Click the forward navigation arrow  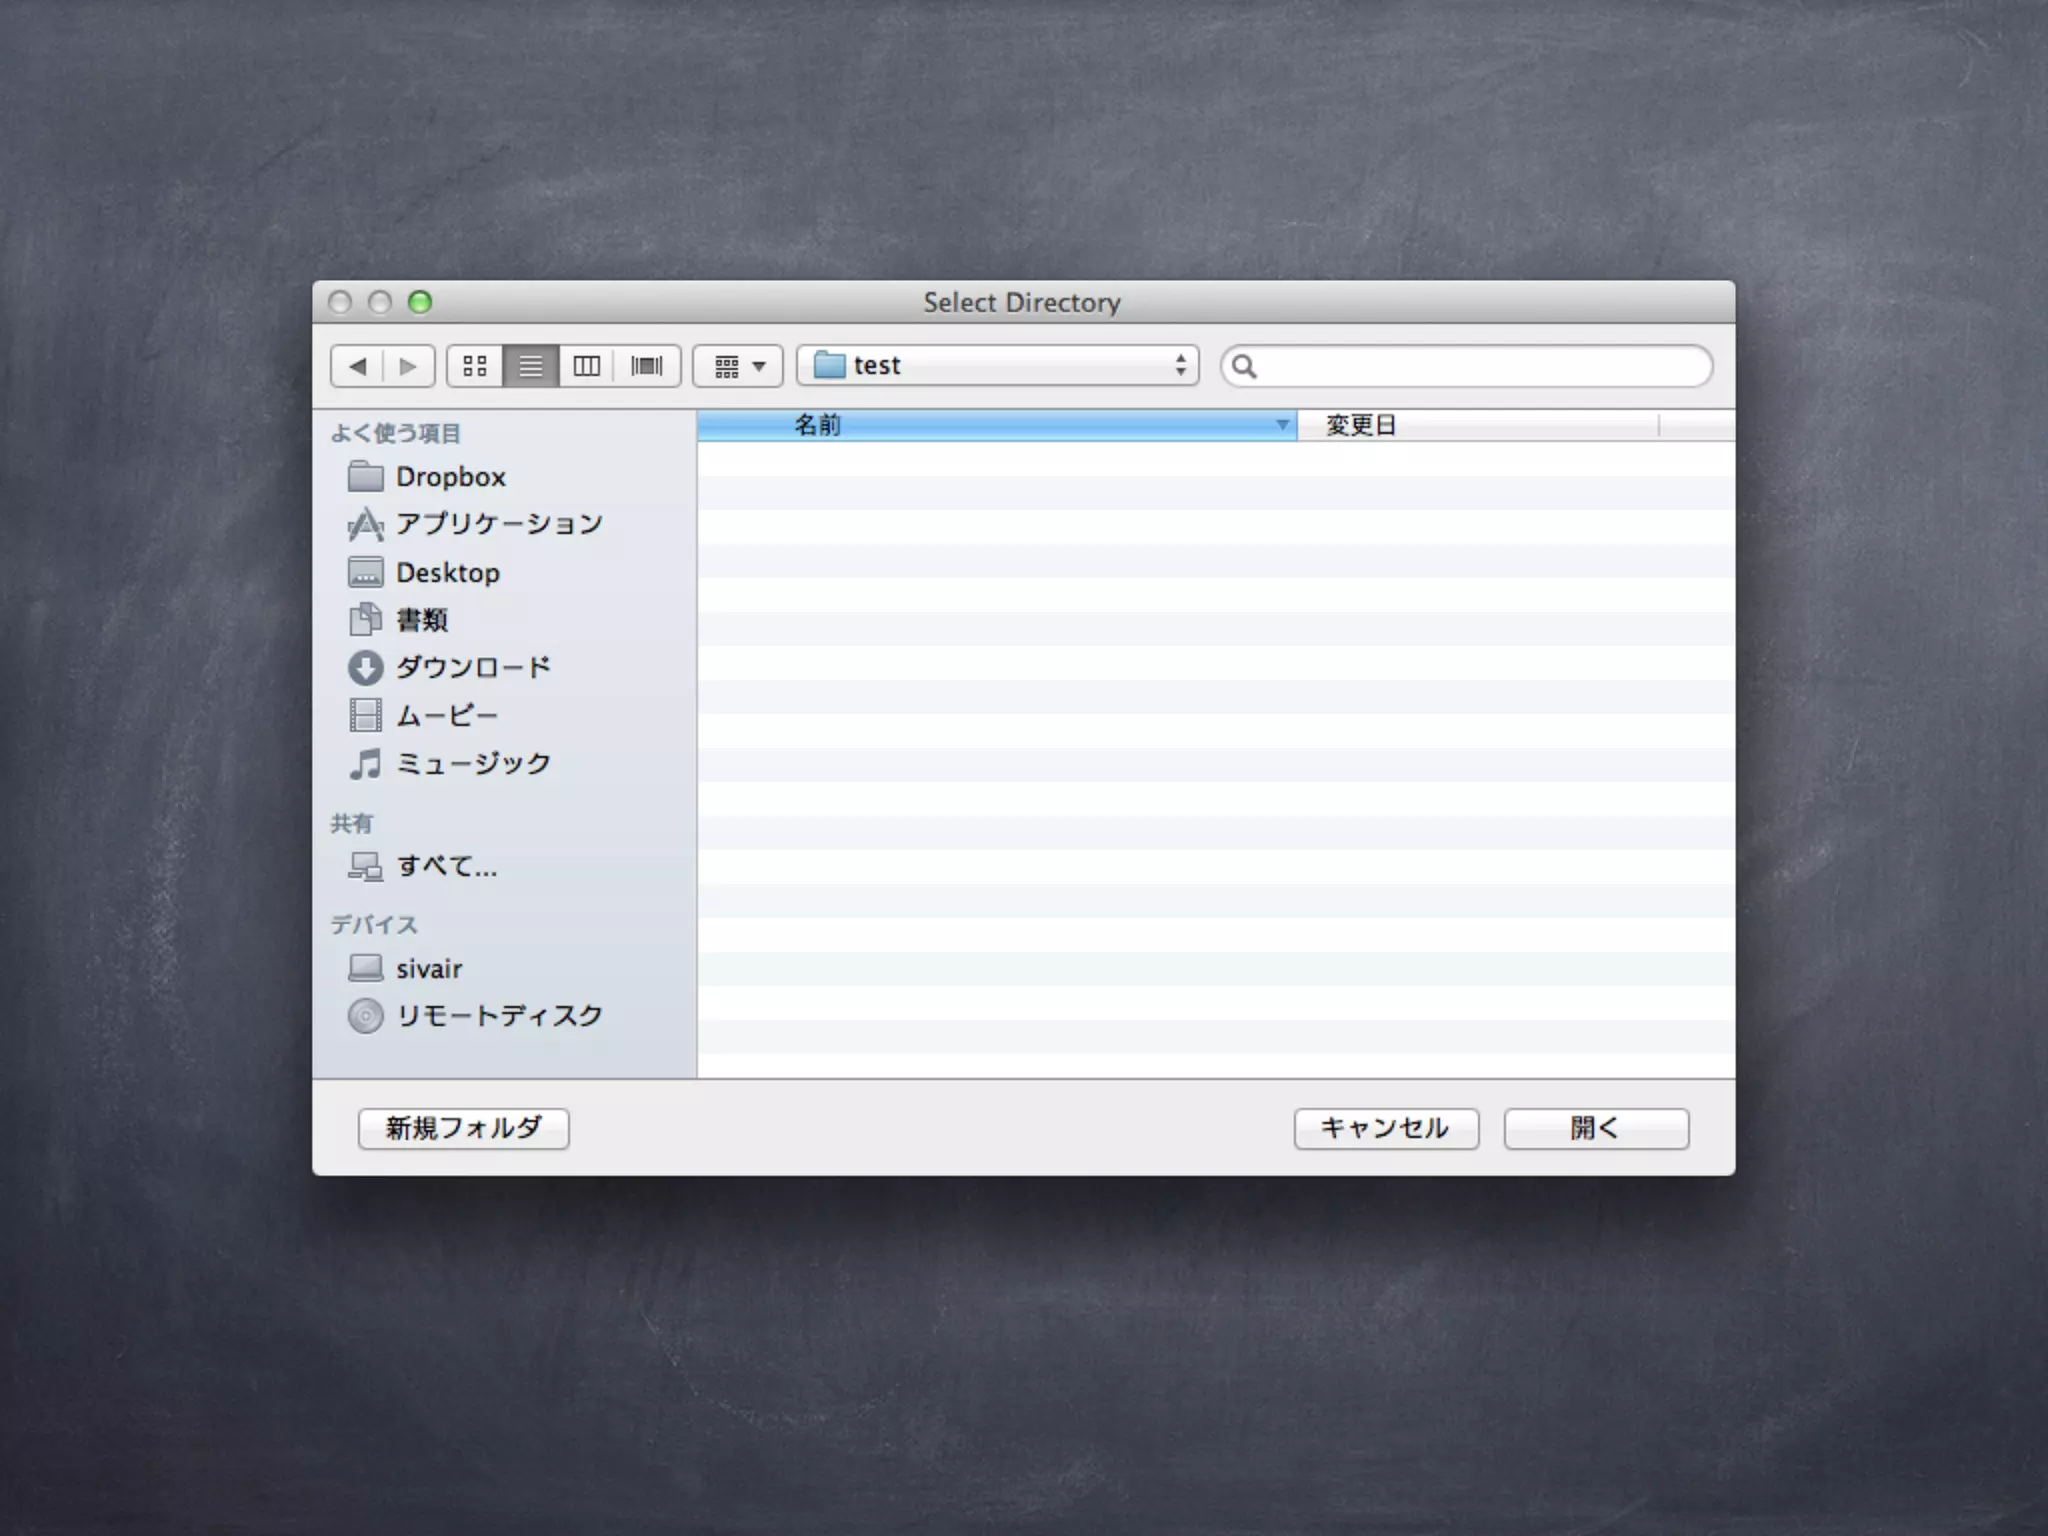click(408, 366)
